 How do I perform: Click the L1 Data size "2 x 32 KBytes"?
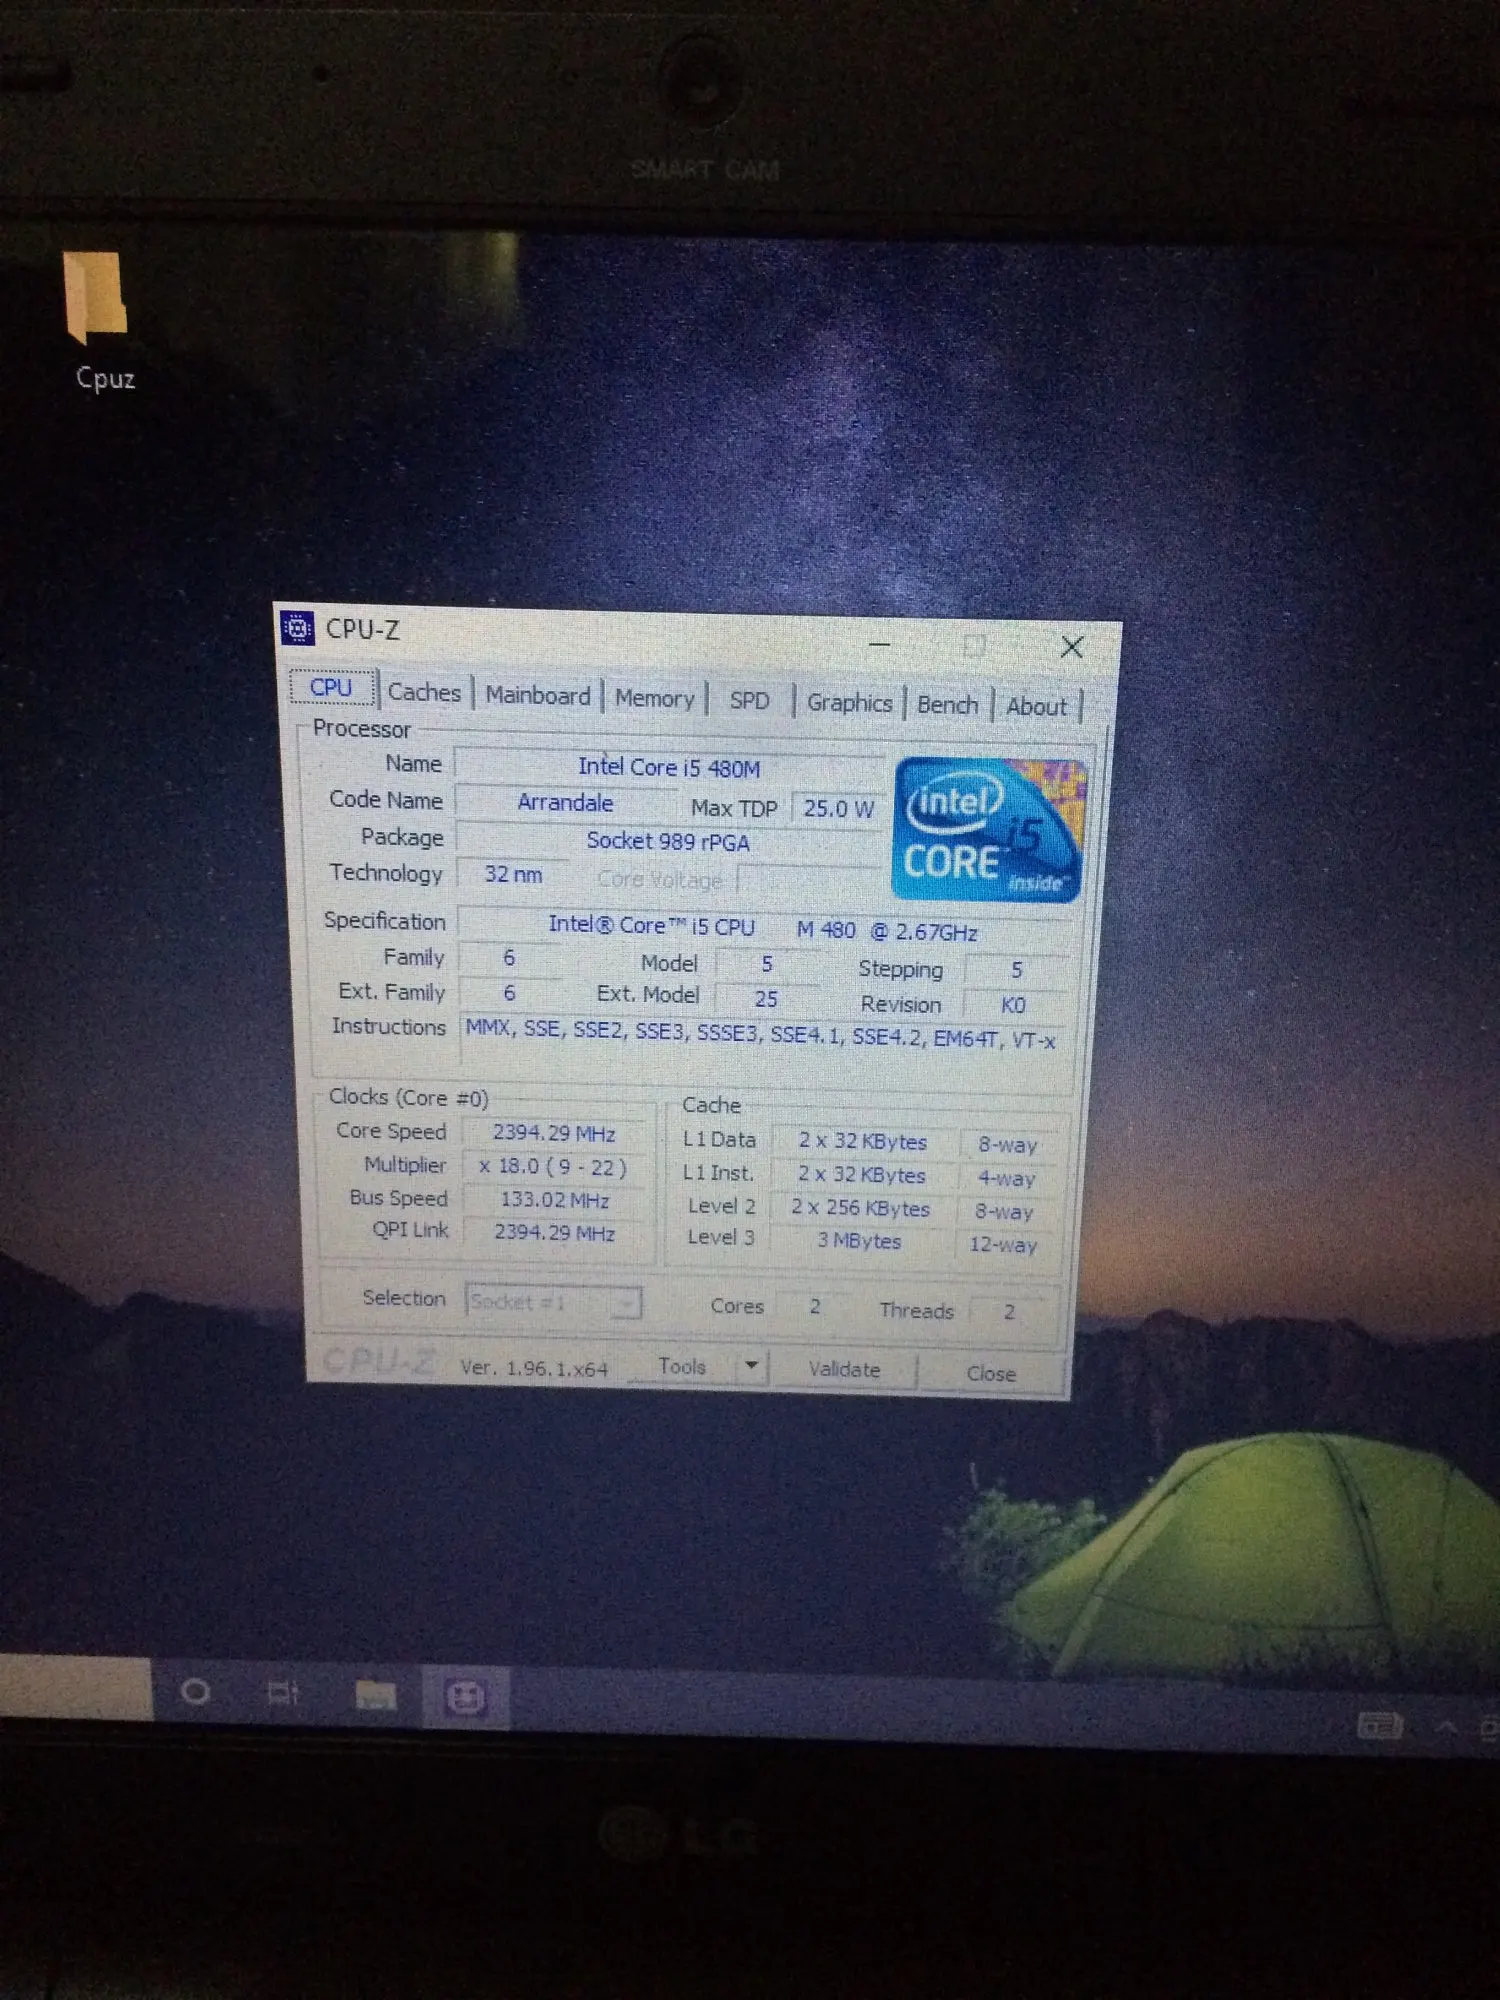862,1141
